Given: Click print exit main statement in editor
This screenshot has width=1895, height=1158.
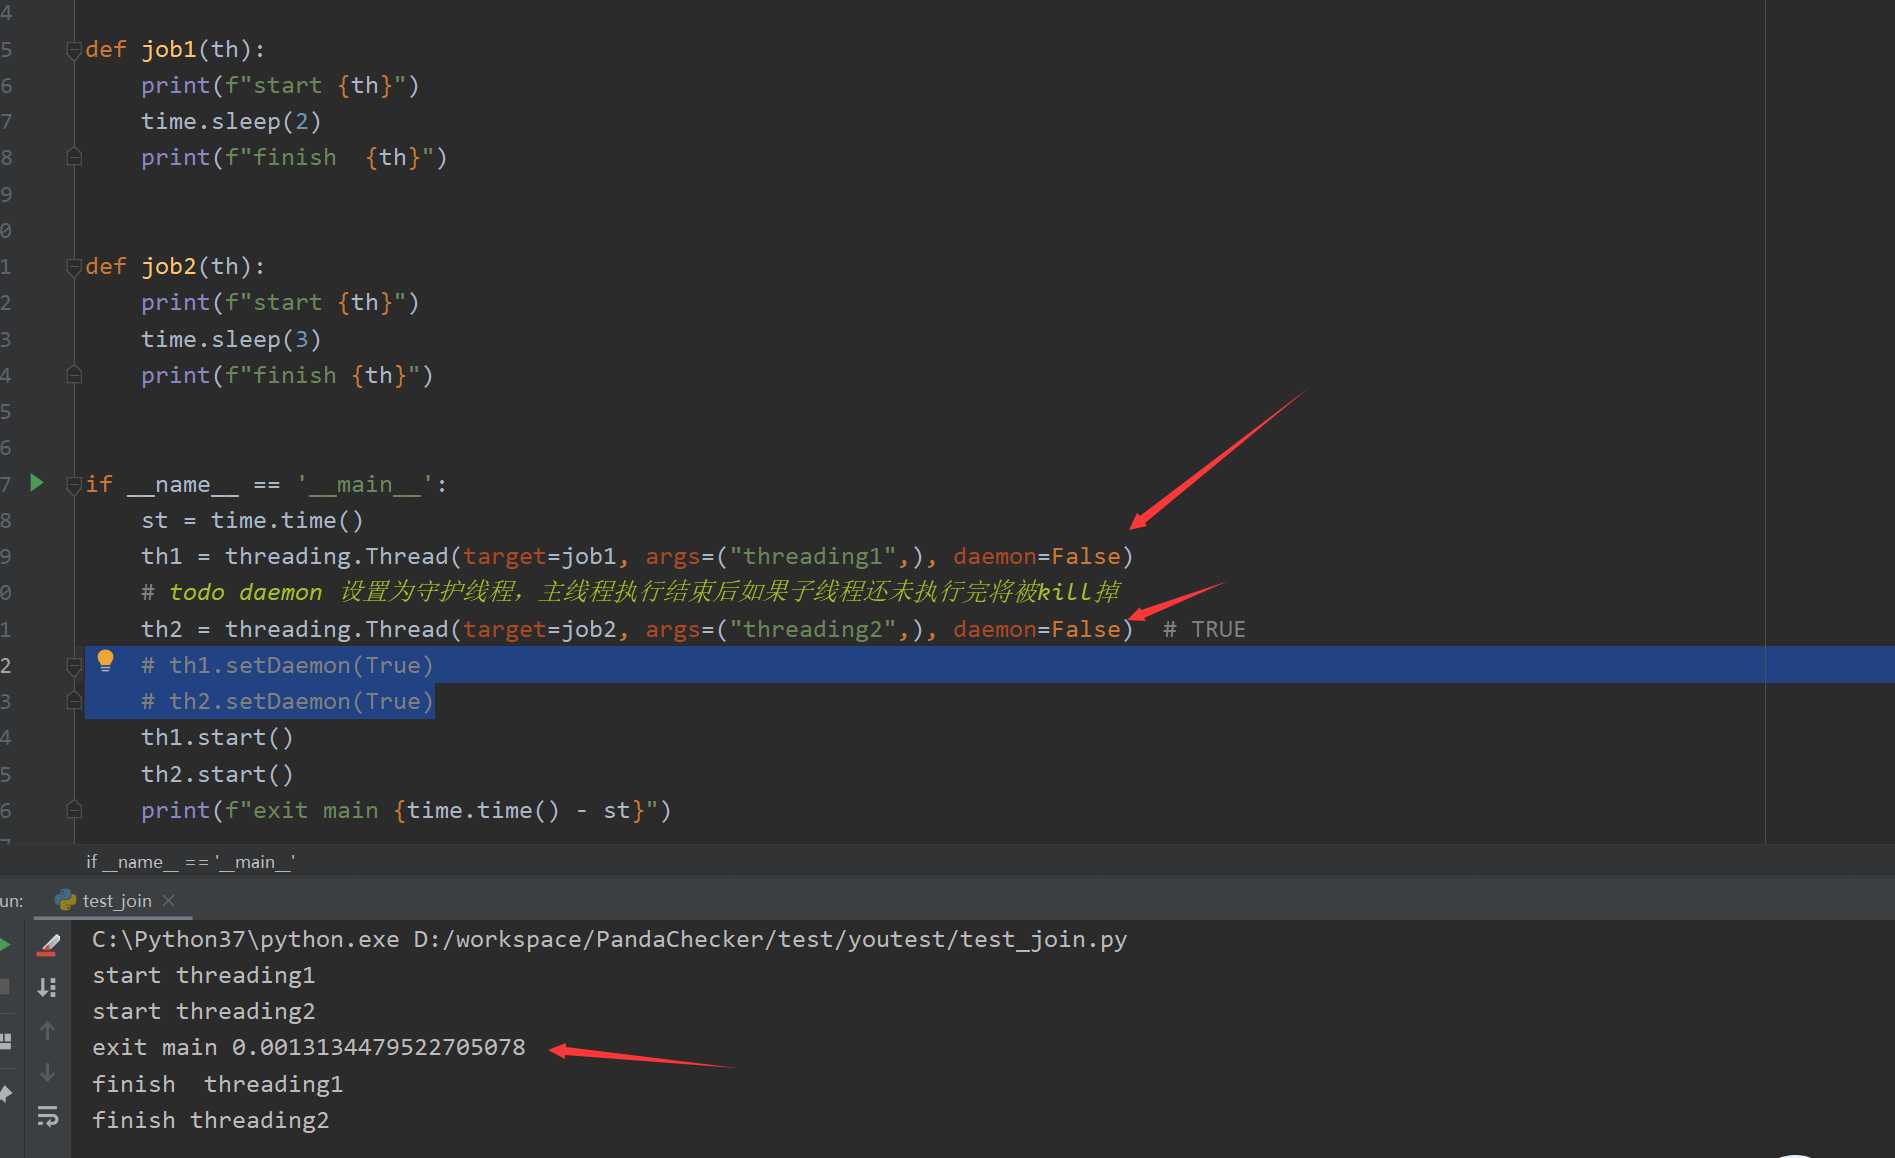Looking at the screenshot, I should [x=406, y=810].
